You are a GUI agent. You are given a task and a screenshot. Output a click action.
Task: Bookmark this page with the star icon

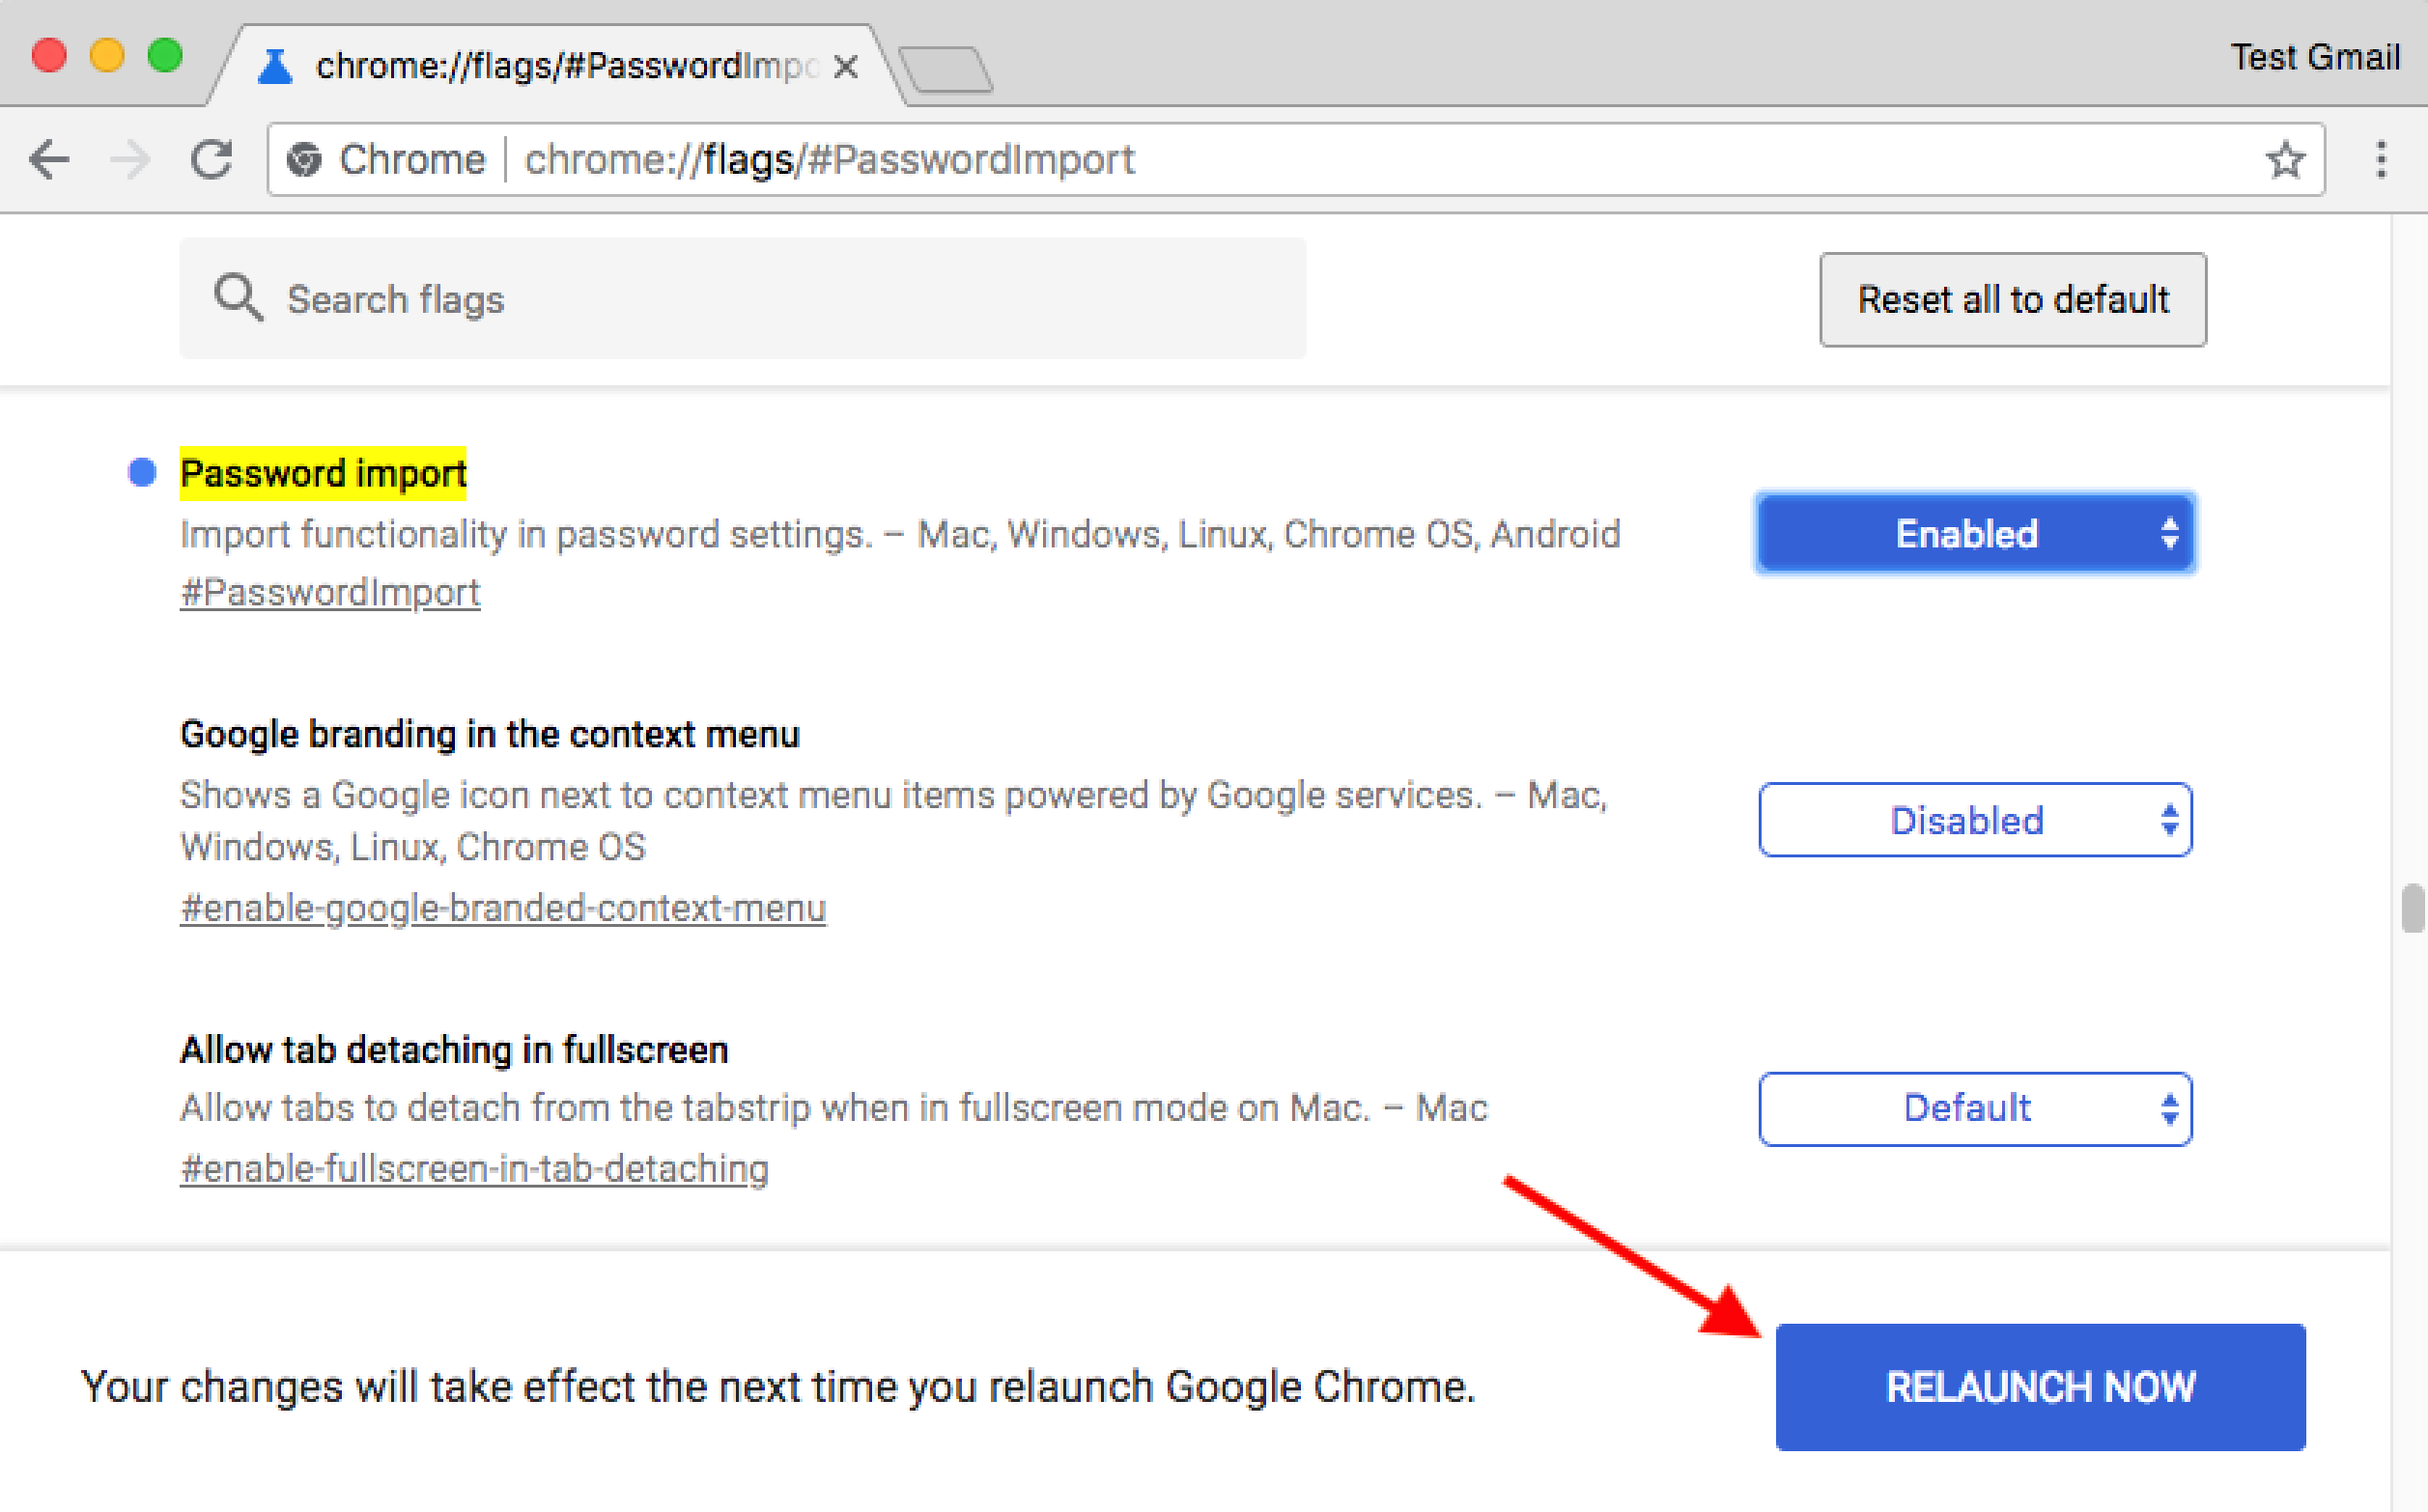(x=2285, y=160)
